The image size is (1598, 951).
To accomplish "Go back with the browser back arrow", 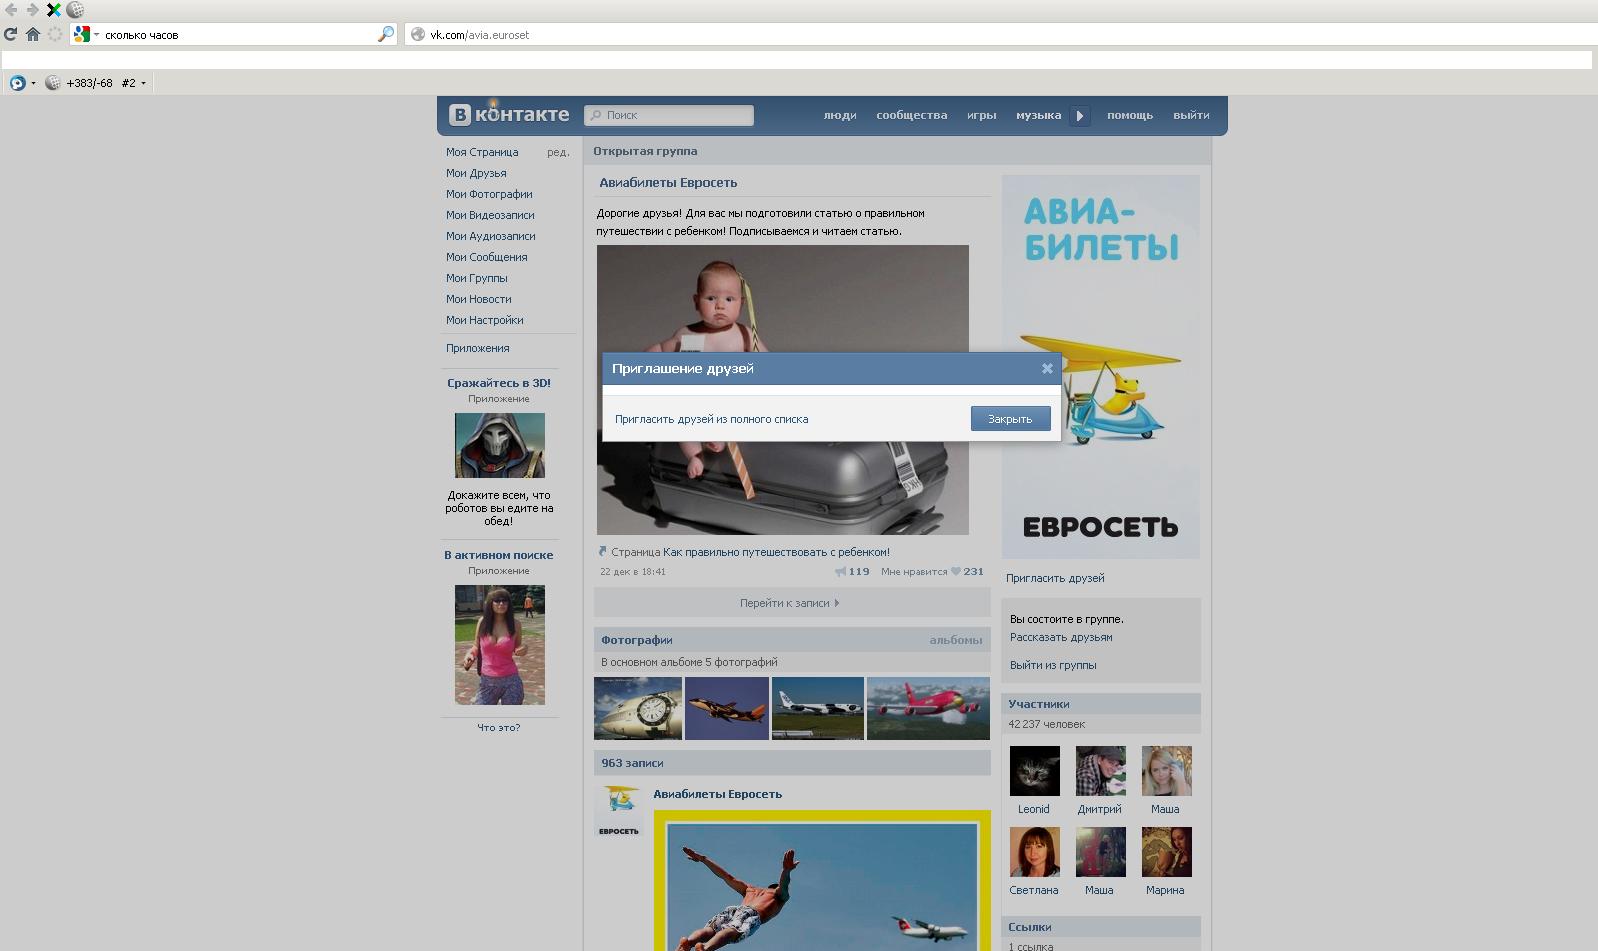I will (11, 10).
